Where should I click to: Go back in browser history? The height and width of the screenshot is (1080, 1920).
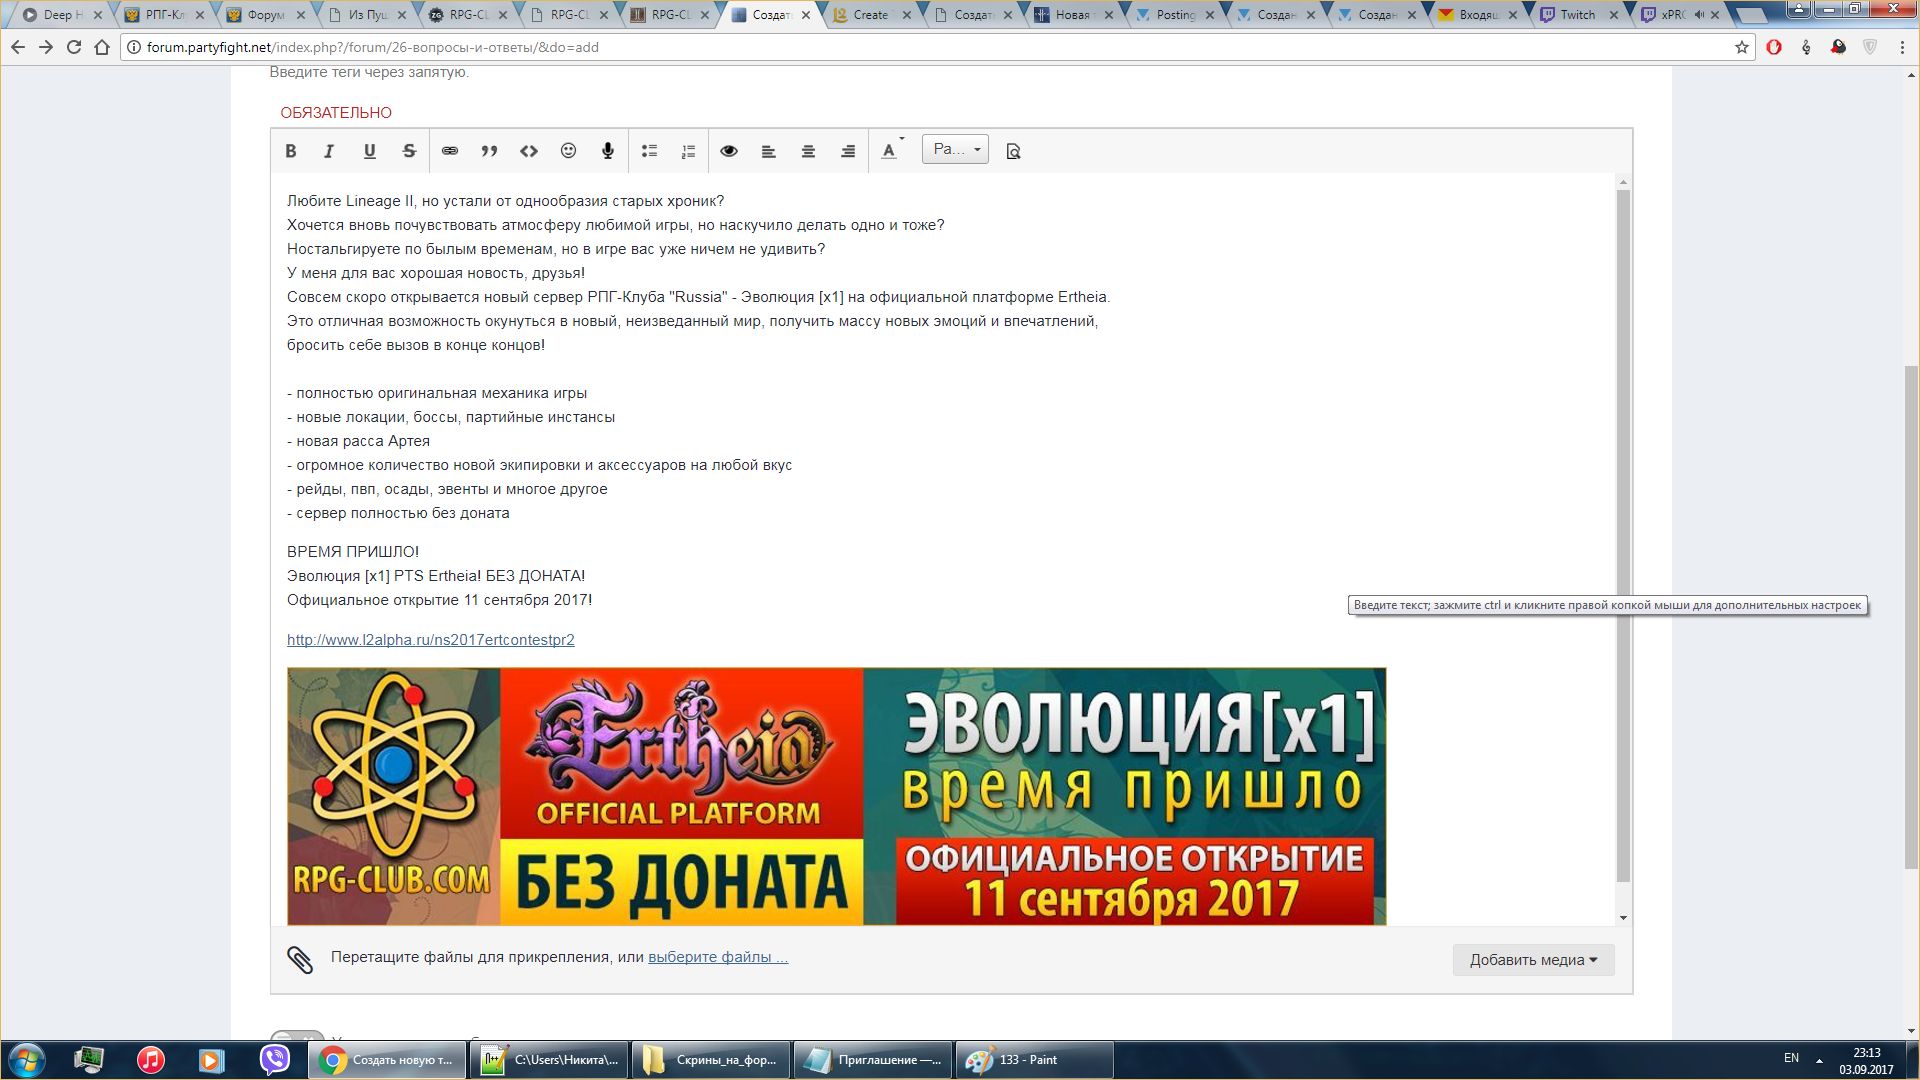pos(17,47)
